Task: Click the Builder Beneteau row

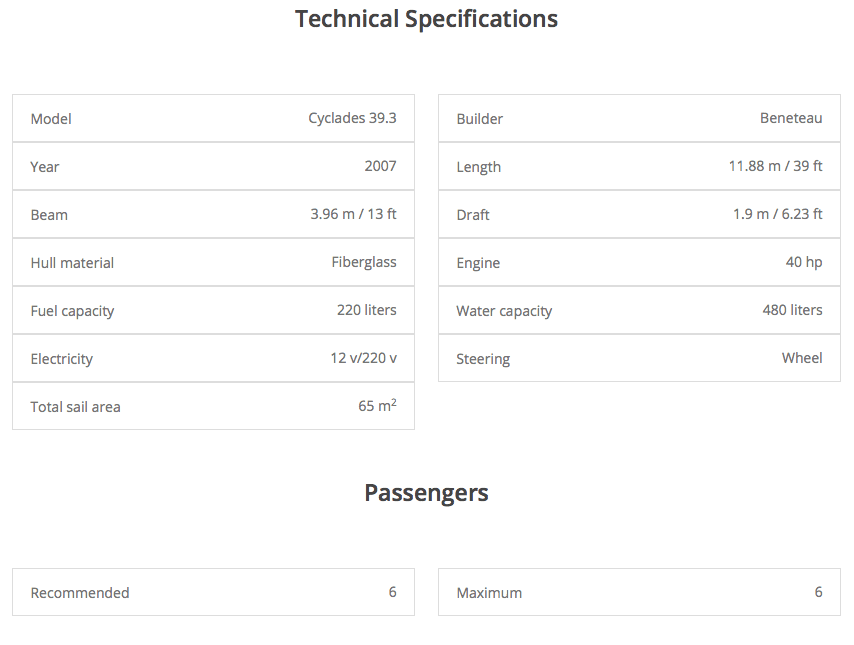Action: coord(639,118)
